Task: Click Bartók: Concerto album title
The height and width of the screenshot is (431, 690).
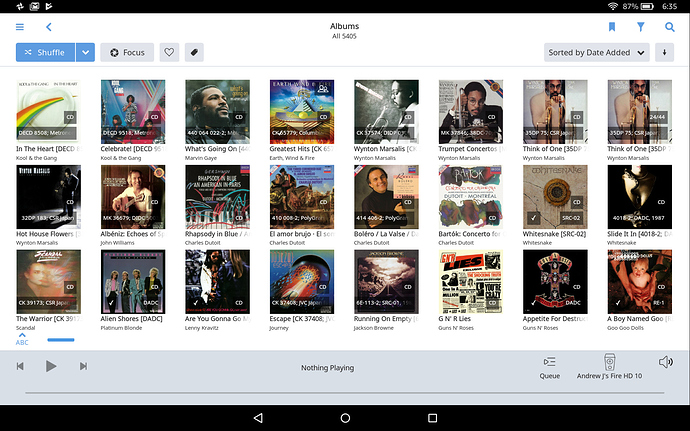Action: 471,234
